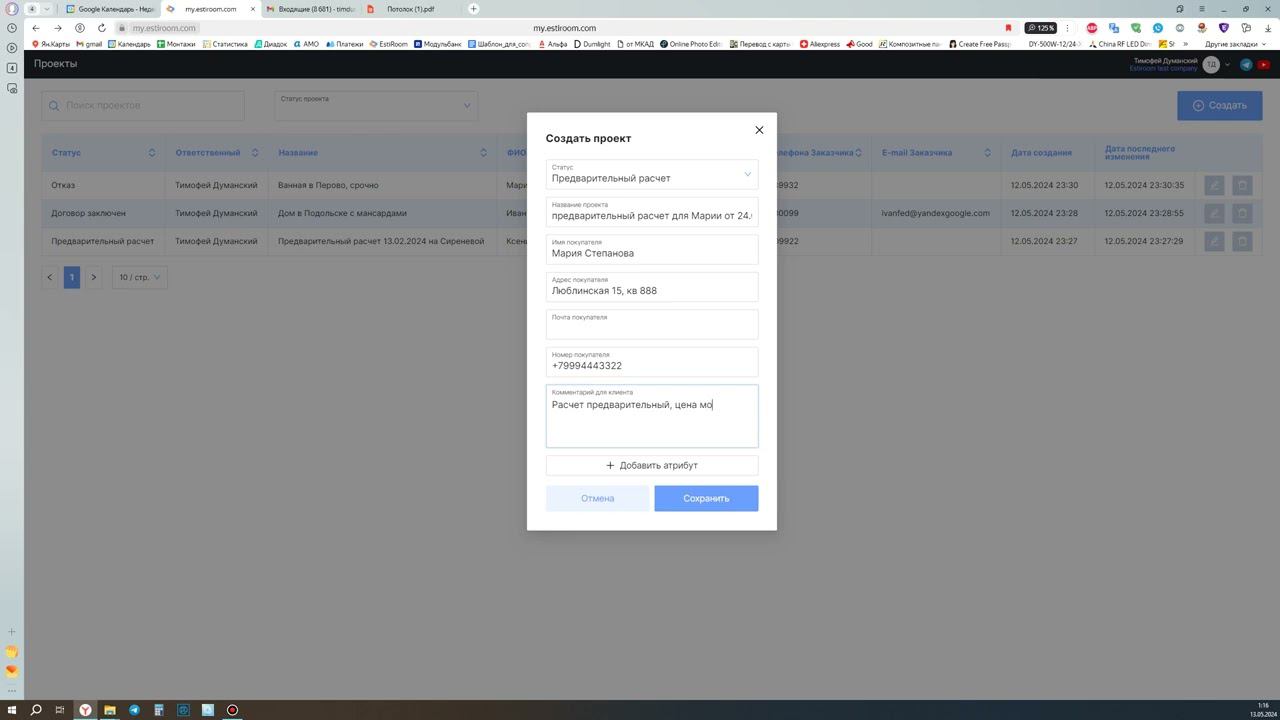Open Windows Start menu
Screen dimensions: 1280x720
click(x=11, y=710)
